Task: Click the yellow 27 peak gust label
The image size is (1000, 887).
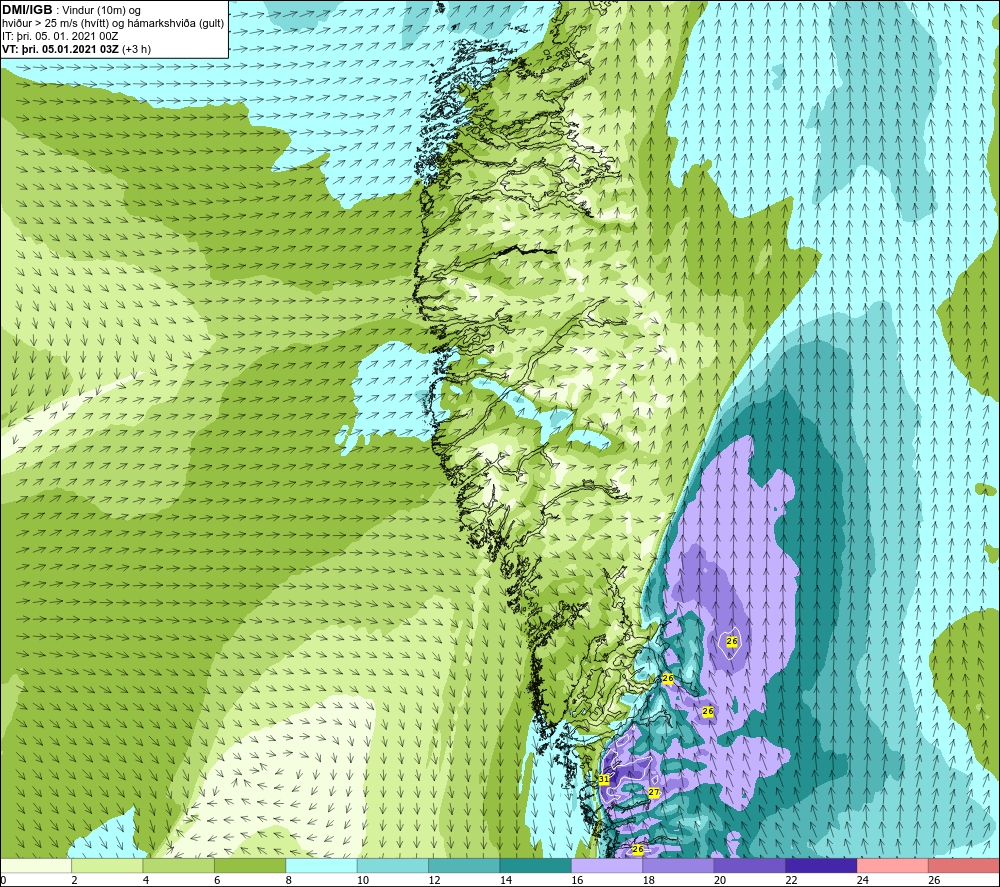Action: (x=654, y=793)
